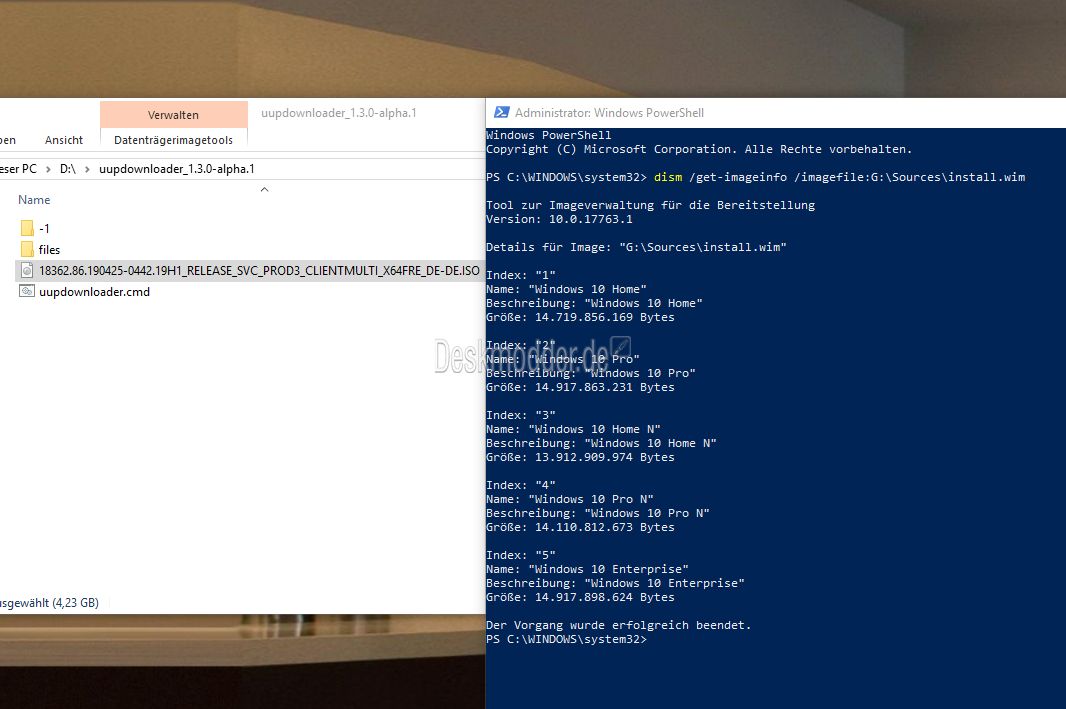The image size is (1066, 709).
Task: Click the script icon beside uupdownloader.cmd
Action: (x=27, y=292)
